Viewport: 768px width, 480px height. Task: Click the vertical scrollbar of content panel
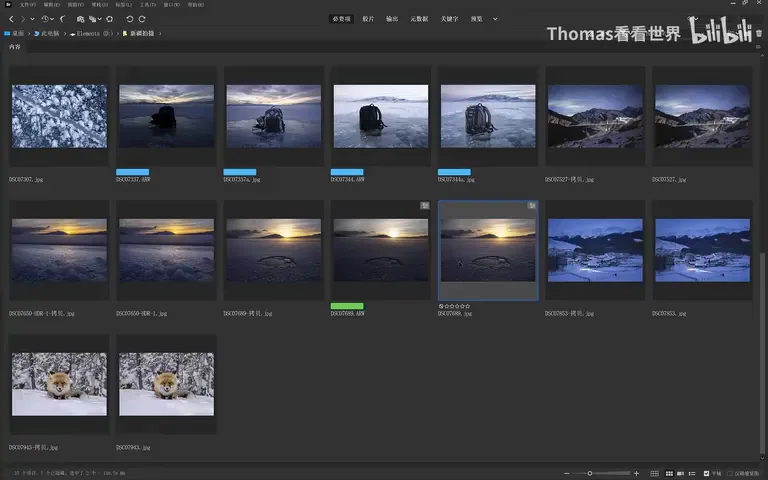[x=761, y=355]
